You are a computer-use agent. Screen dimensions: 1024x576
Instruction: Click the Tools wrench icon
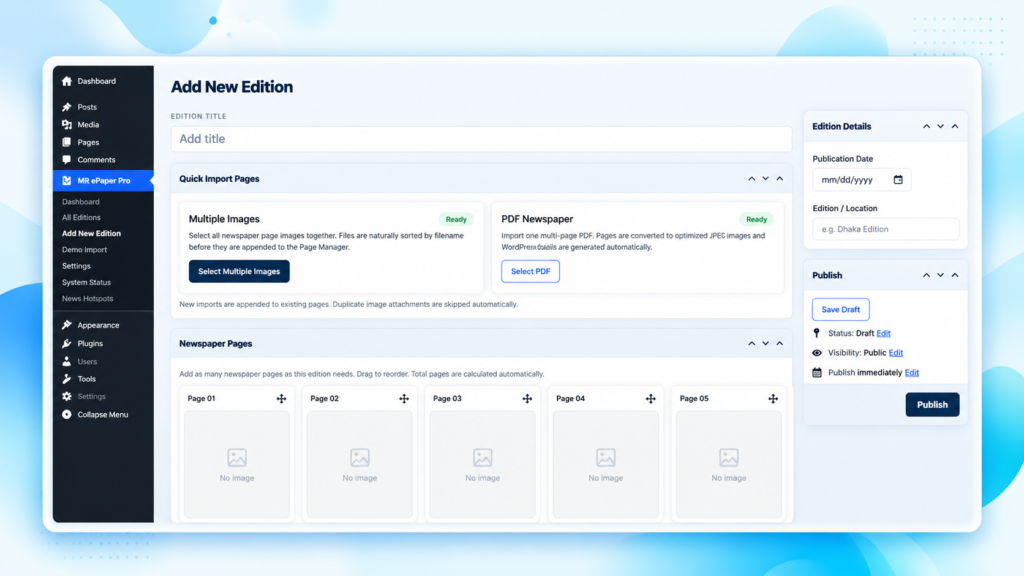[67, 379]
